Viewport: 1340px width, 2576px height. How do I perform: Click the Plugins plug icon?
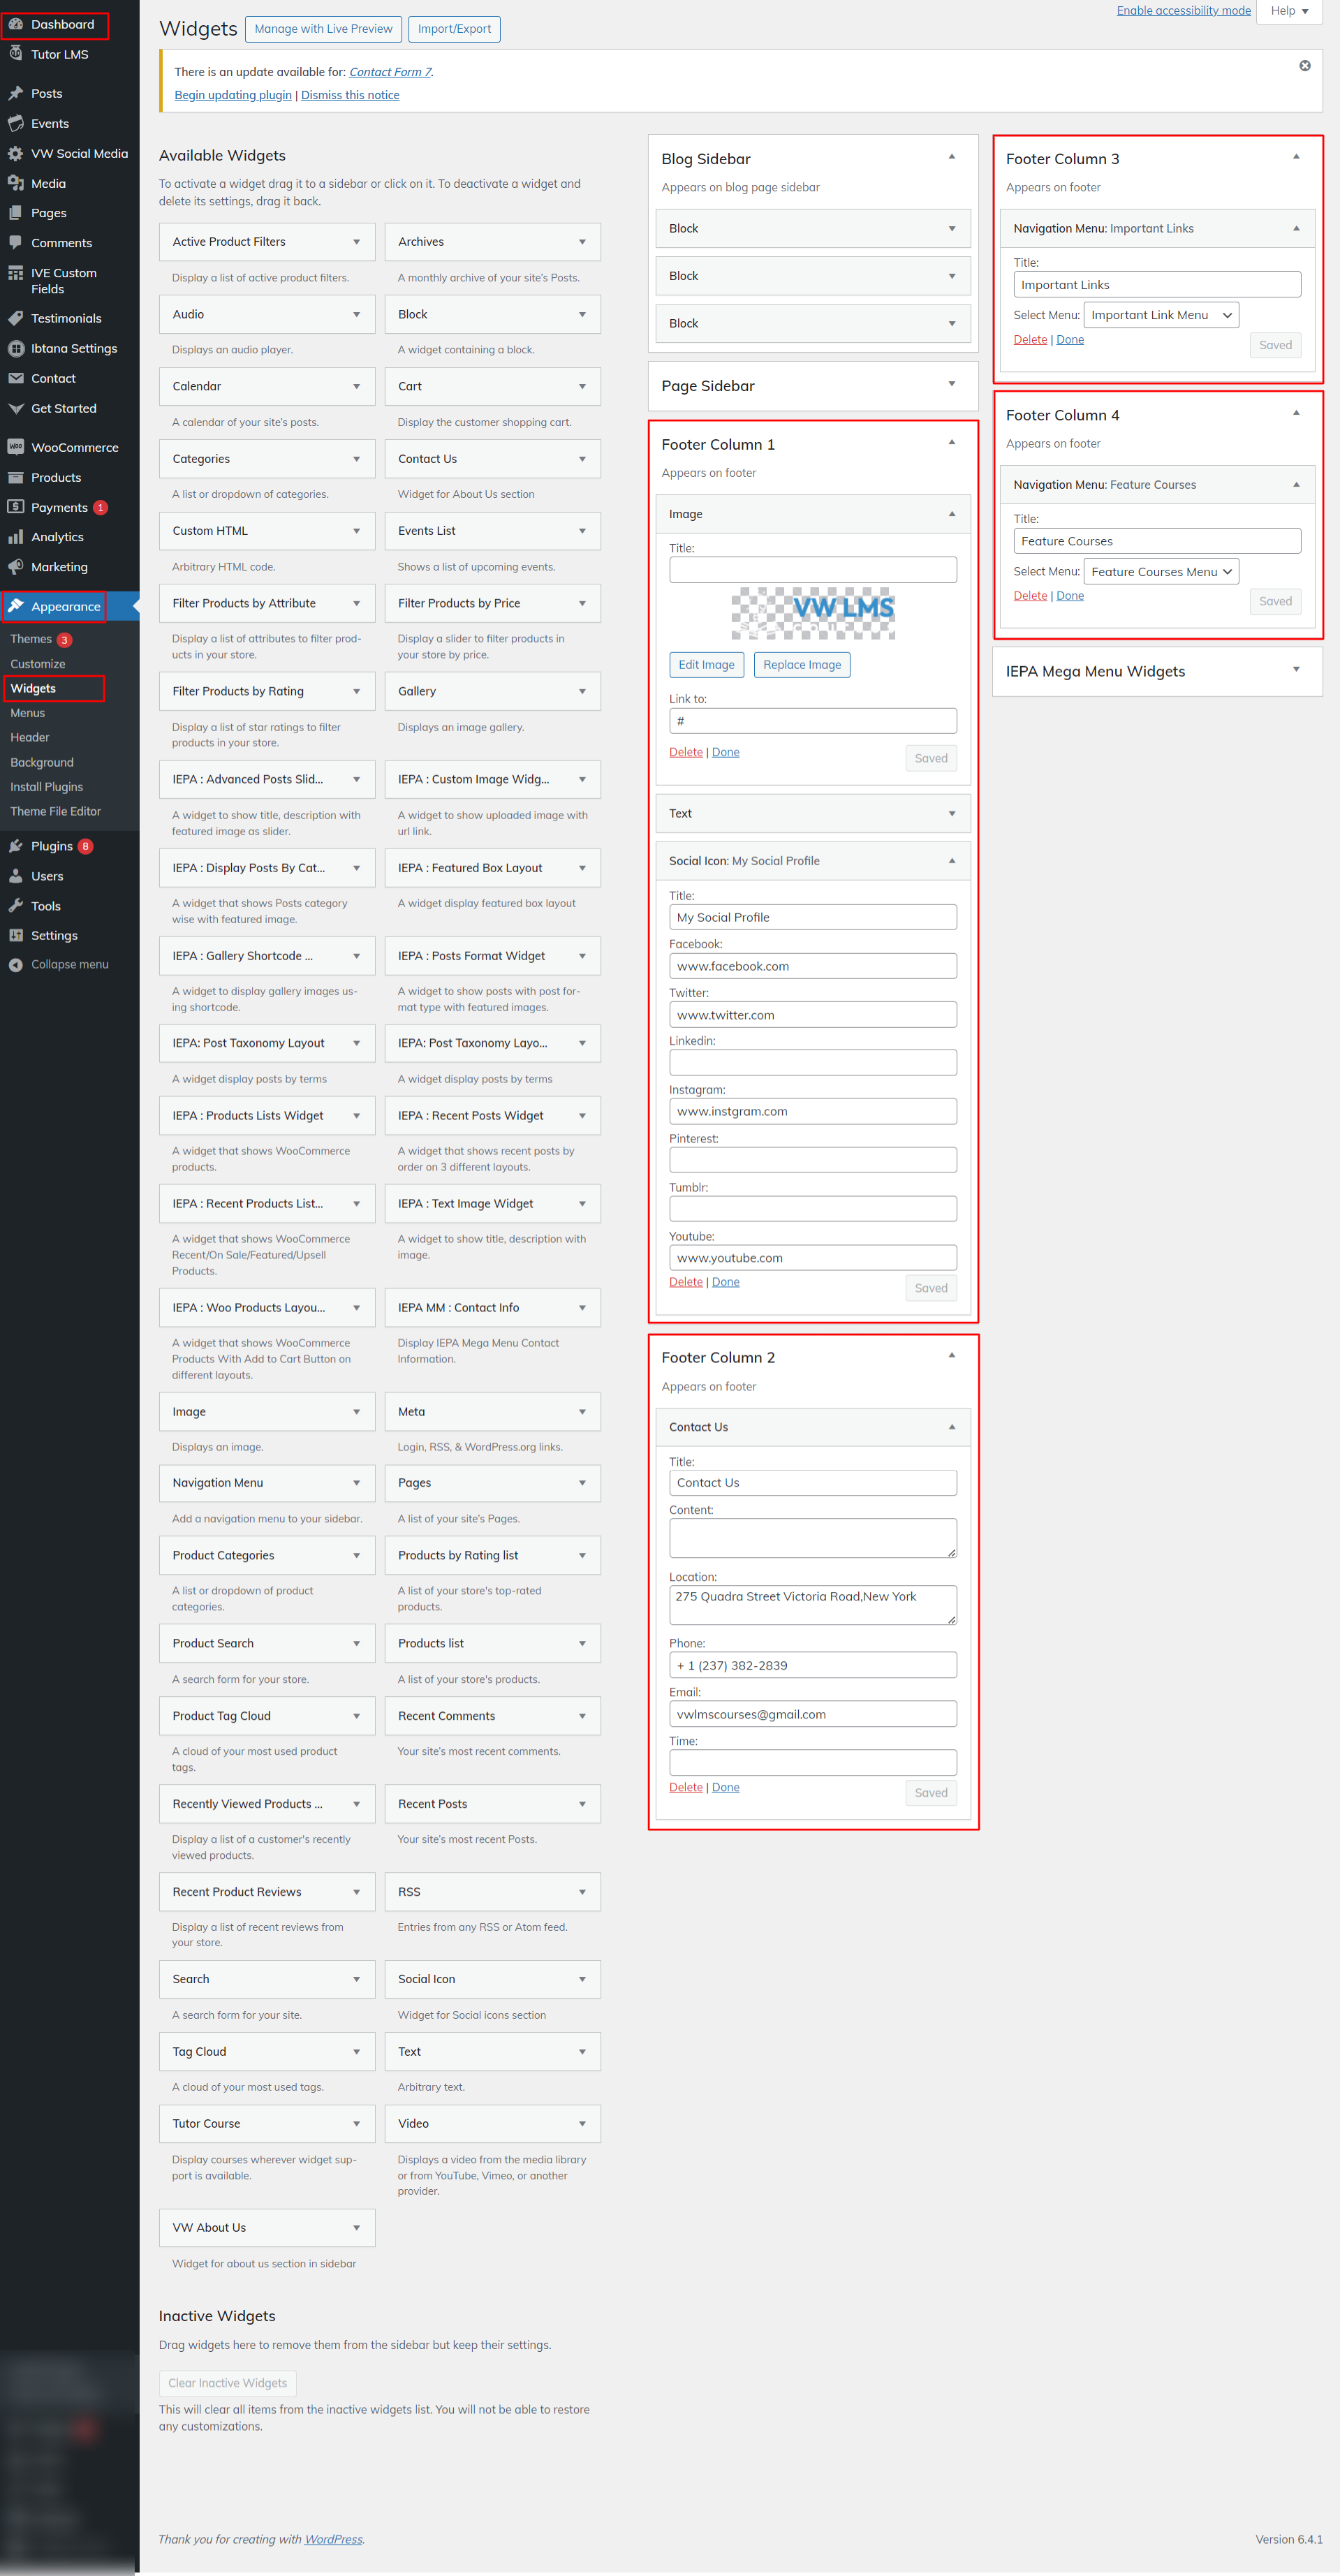click(16, 846)
